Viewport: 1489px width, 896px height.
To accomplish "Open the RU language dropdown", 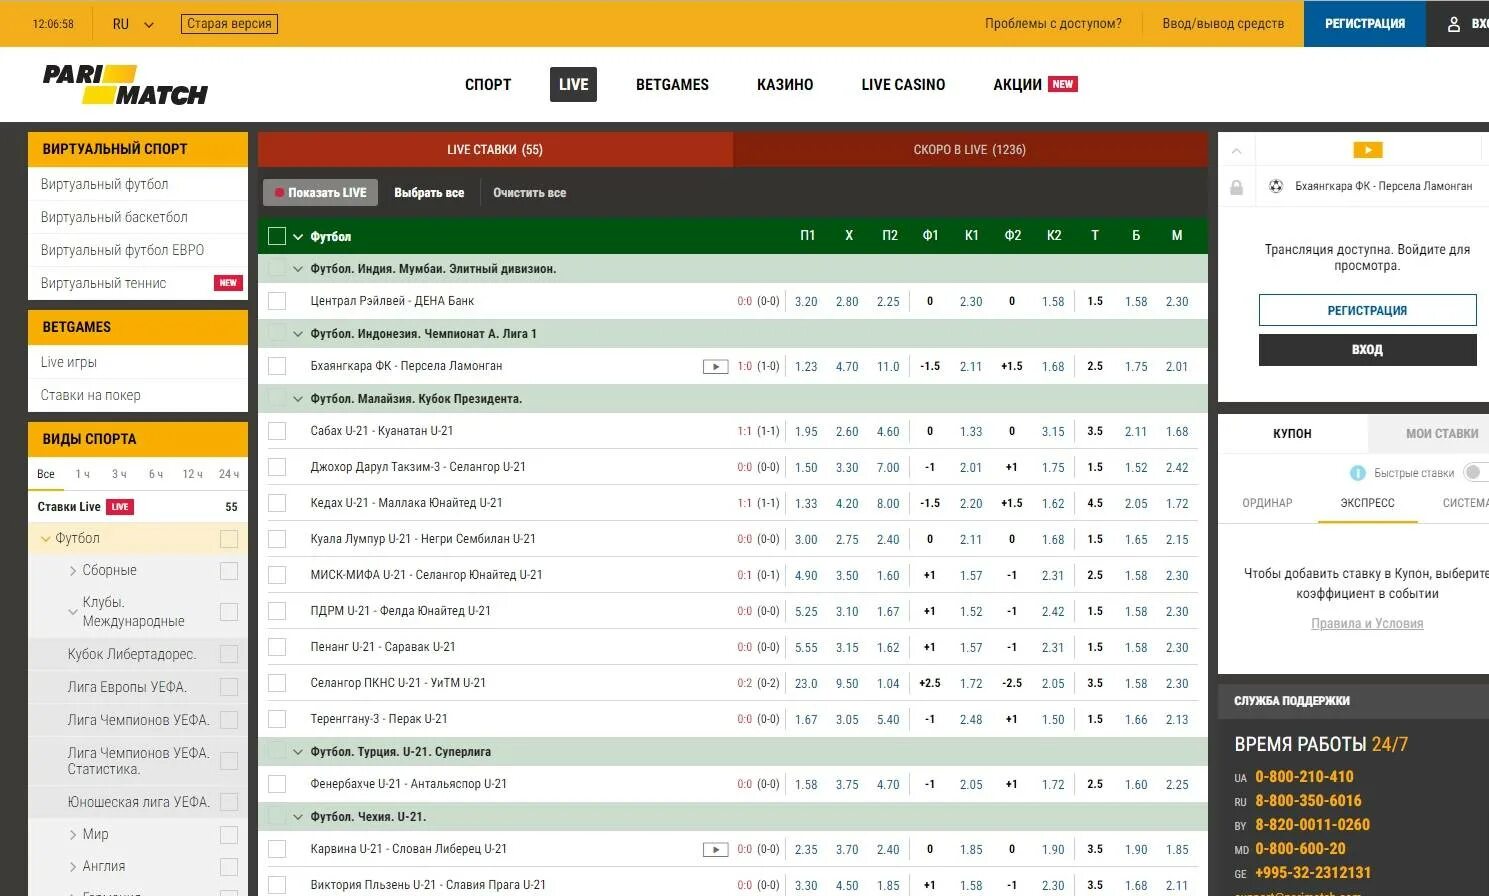I will click(133, 24).
